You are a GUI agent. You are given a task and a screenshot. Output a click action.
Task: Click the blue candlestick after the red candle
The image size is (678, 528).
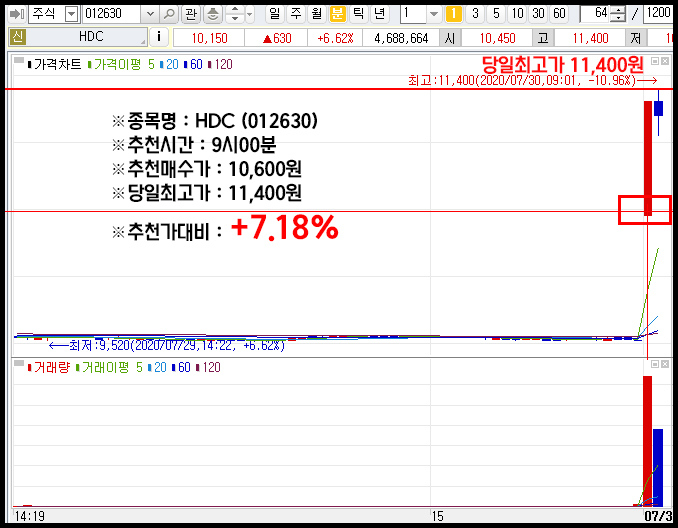(659, 108)
